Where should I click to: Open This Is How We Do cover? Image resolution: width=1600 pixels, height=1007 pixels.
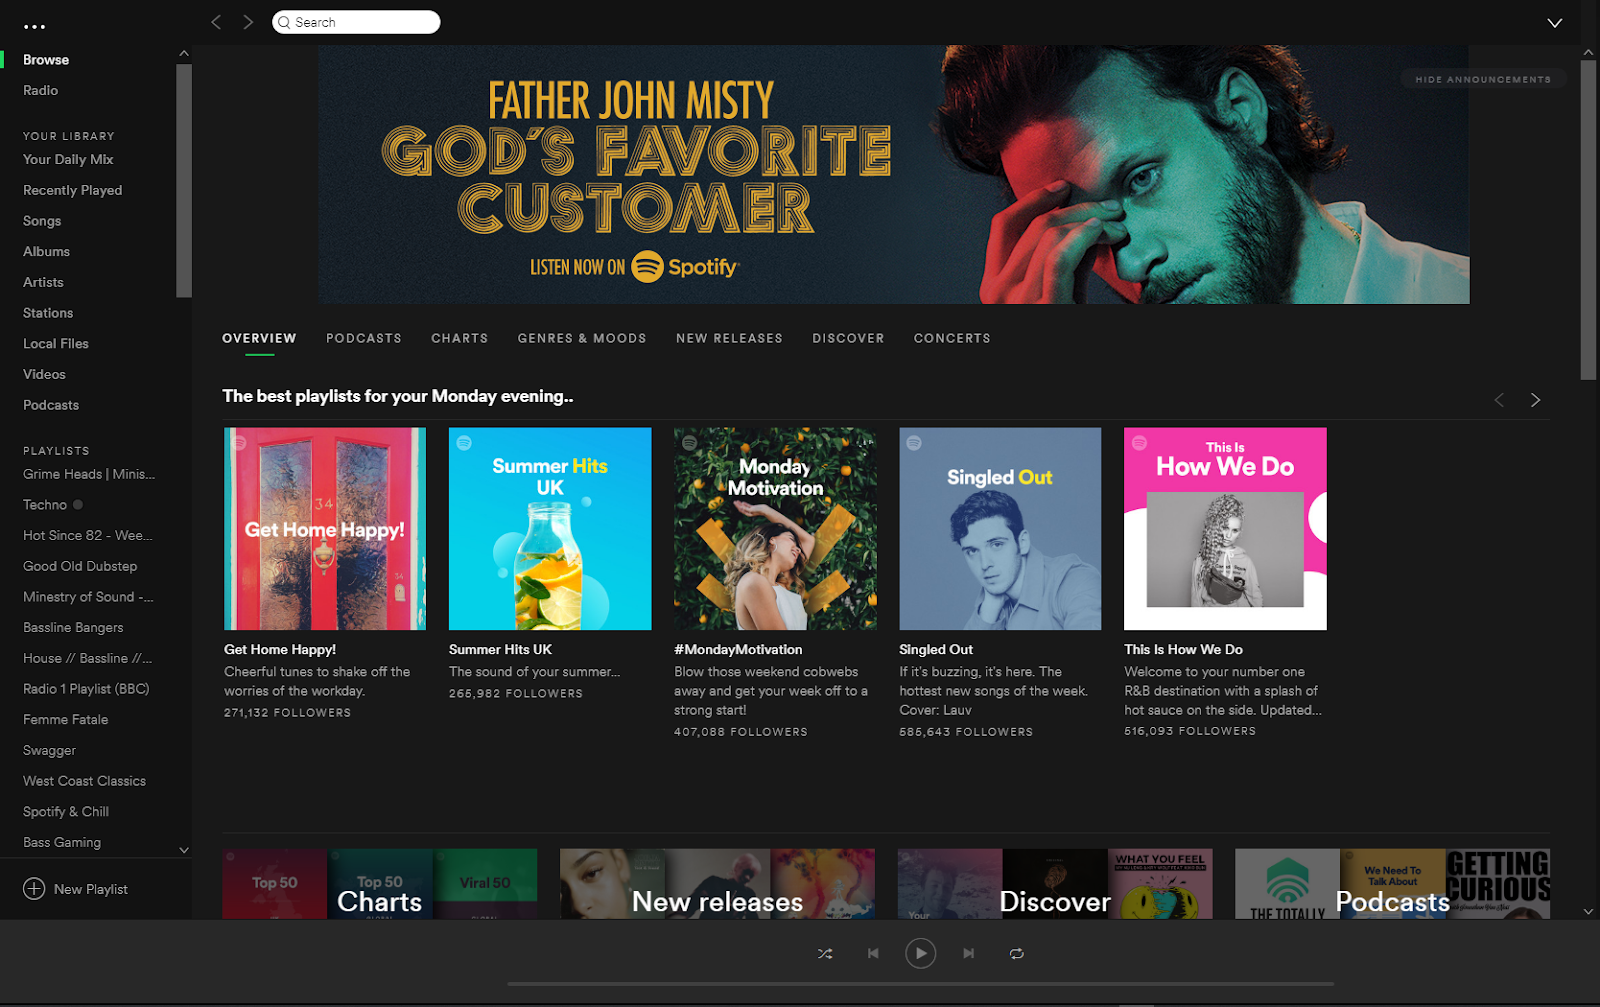[x=1225, y=529]
